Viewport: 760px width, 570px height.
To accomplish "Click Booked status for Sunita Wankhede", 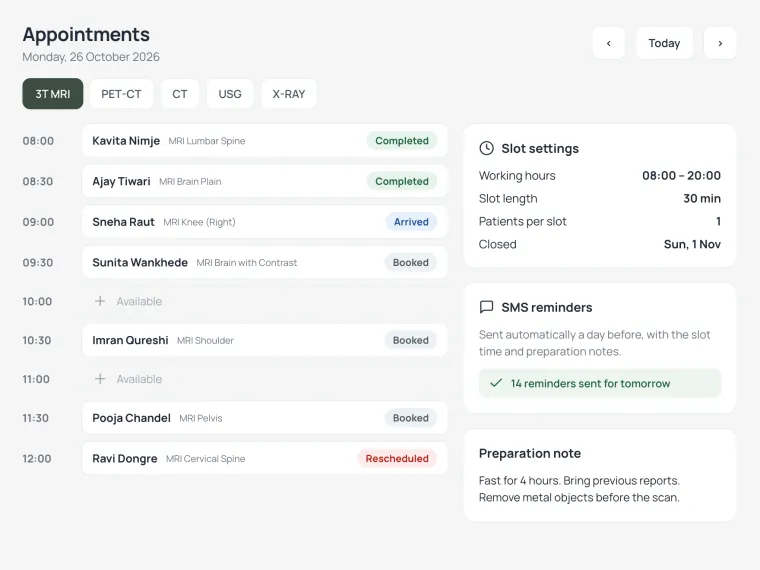I will click(x=411, y=262).
